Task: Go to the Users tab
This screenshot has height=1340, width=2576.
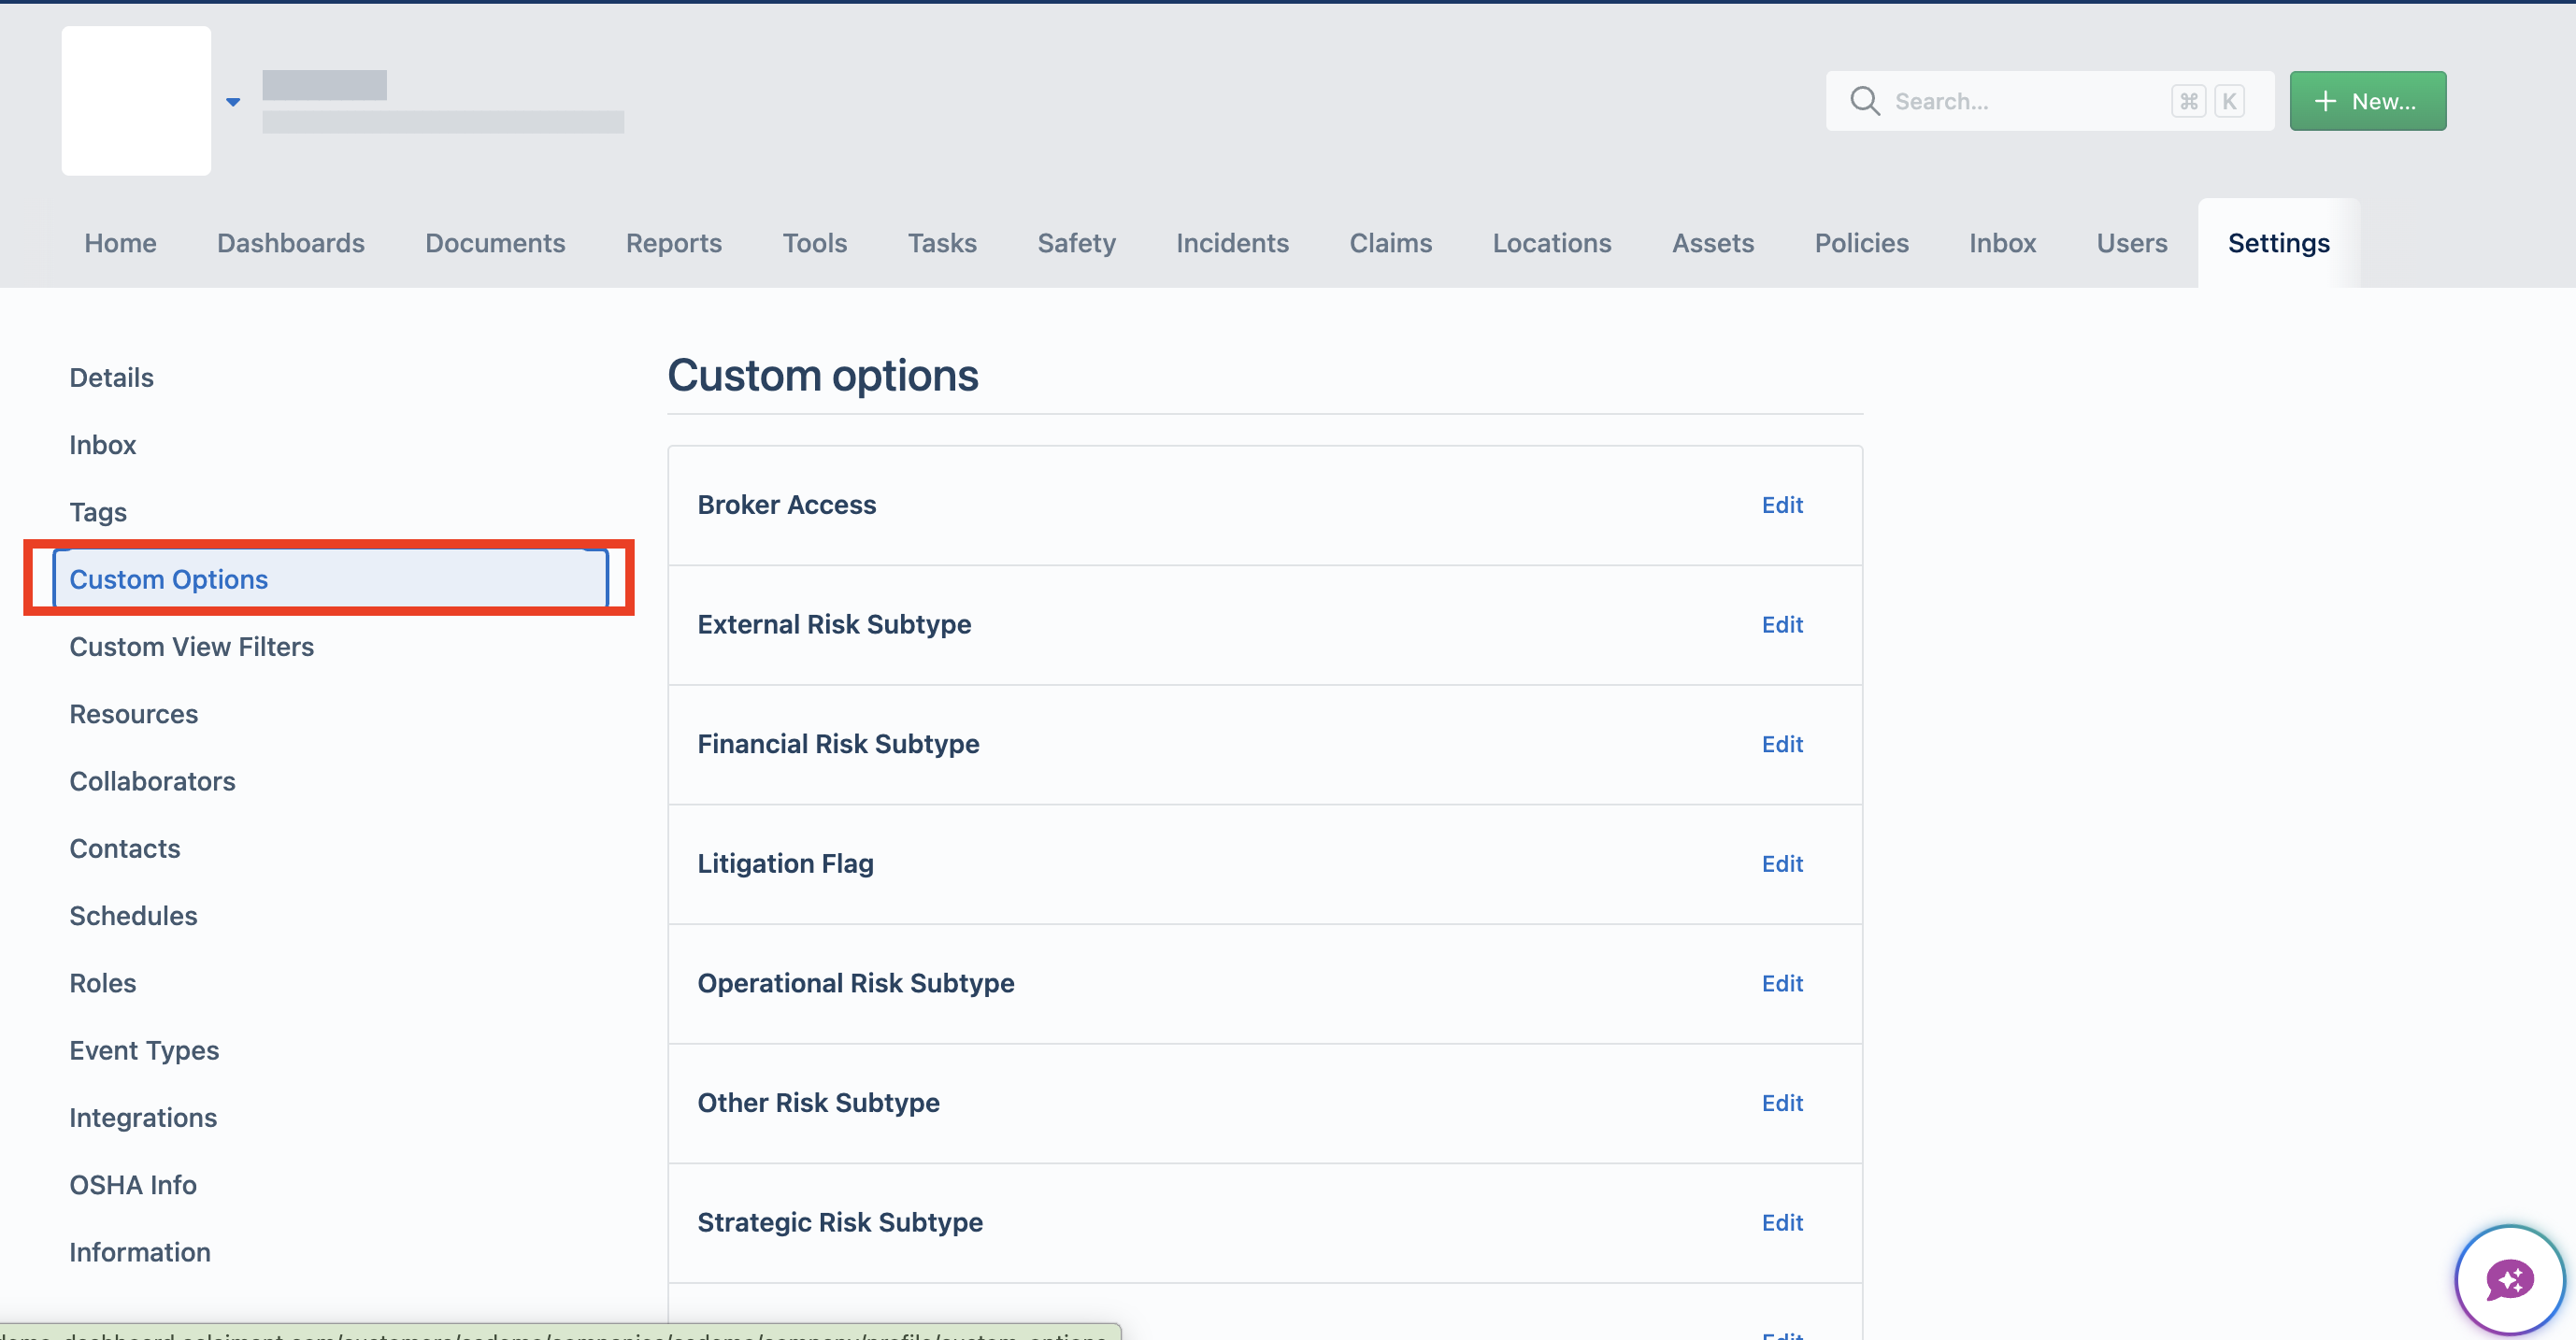Action: pos(2131,243)
